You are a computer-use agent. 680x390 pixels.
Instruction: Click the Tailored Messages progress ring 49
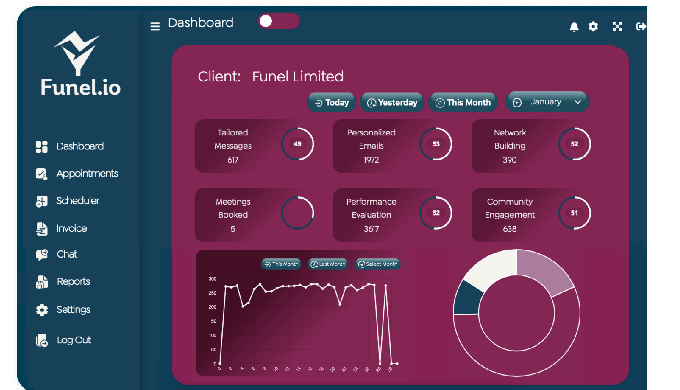tap(298, 144)
